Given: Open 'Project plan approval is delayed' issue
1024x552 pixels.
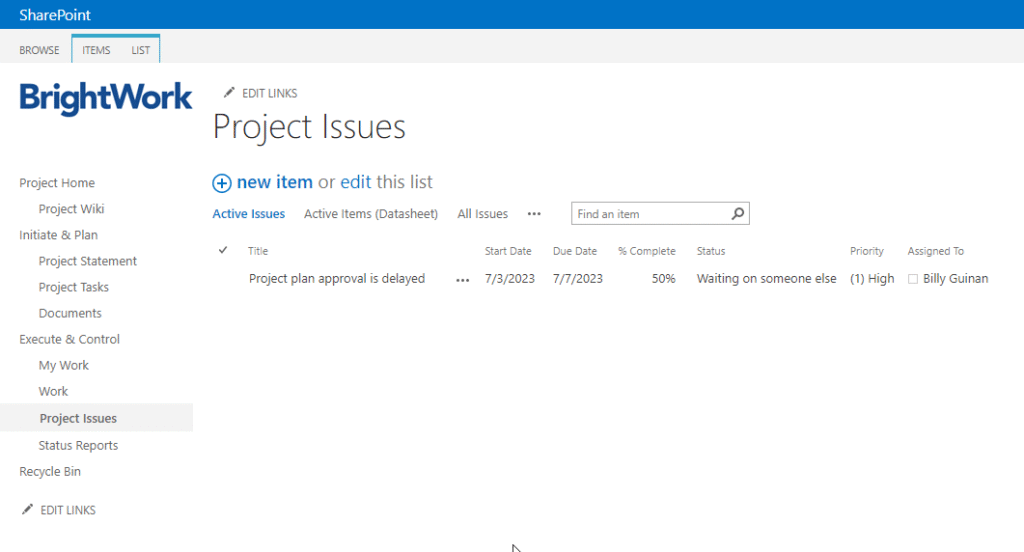Looking at the screenshot, I should [x=336, y=279].
